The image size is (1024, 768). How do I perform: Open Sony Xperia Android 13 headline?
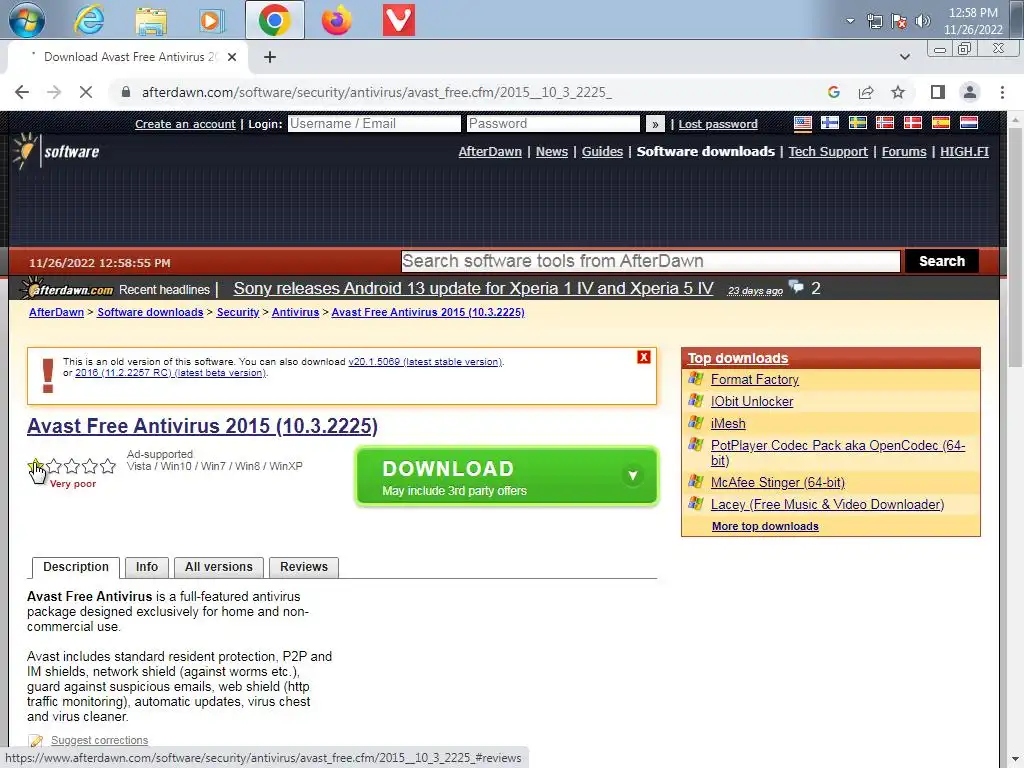473,289
